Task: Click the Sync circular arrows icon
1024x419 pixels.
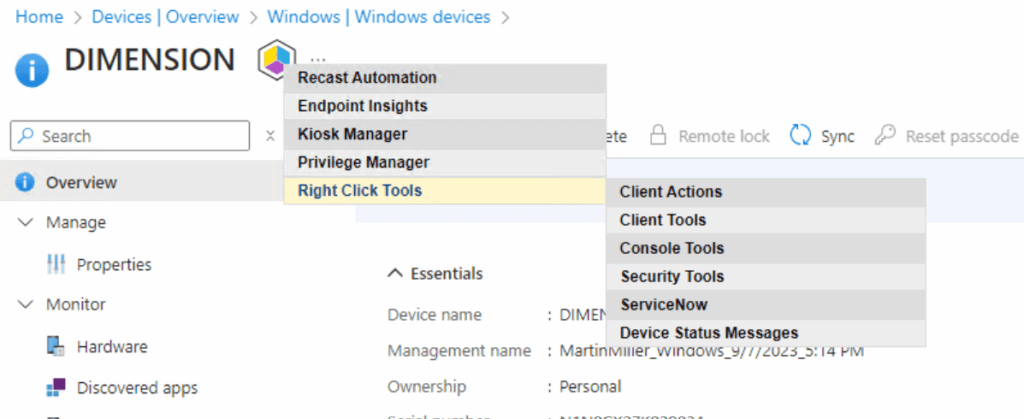Action: point(800,136)
